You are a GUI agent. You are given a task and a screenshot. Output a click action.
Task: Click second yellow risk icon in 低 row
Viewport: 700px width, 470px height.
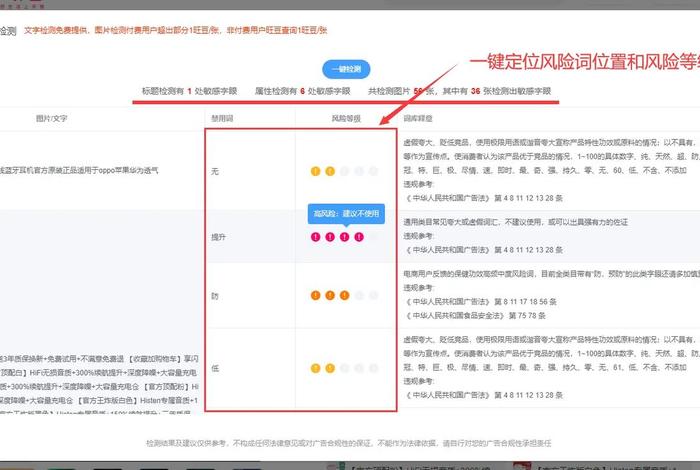[330, 368]
